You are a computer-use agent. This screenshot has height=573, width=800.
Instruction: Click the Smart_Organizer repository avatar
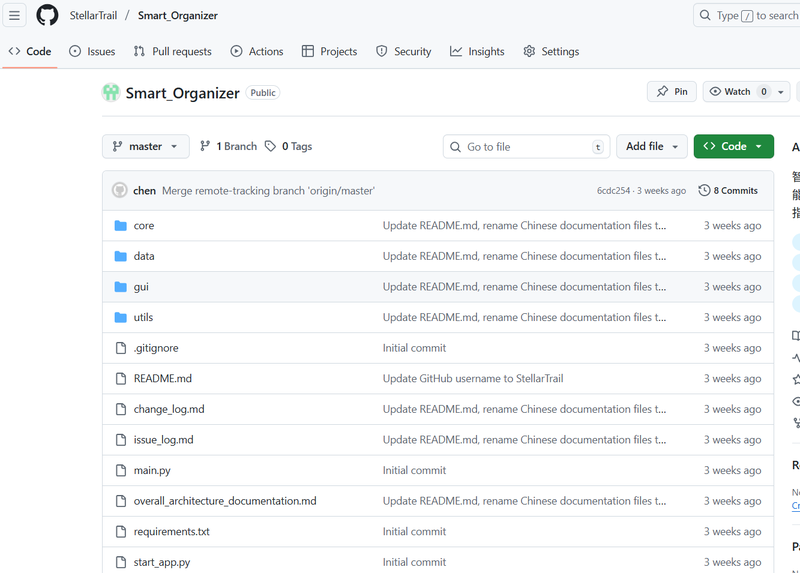[x=111, y=93]
